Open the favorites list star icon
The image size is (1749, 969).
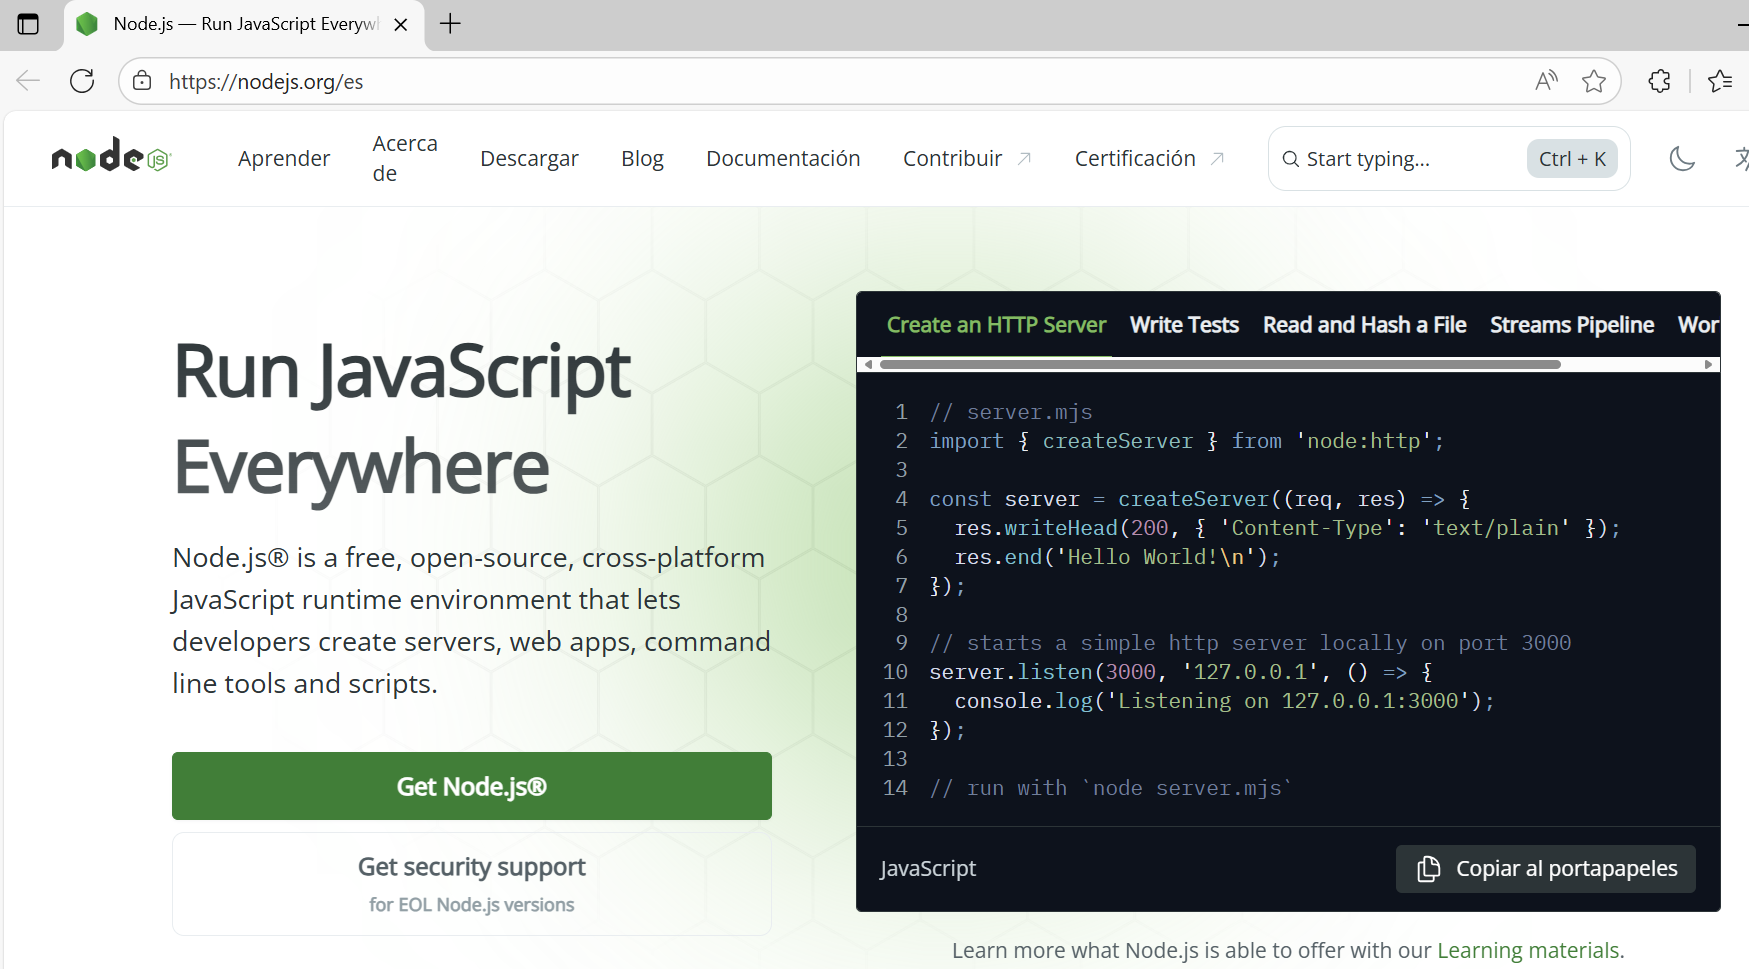point(1721,81)
